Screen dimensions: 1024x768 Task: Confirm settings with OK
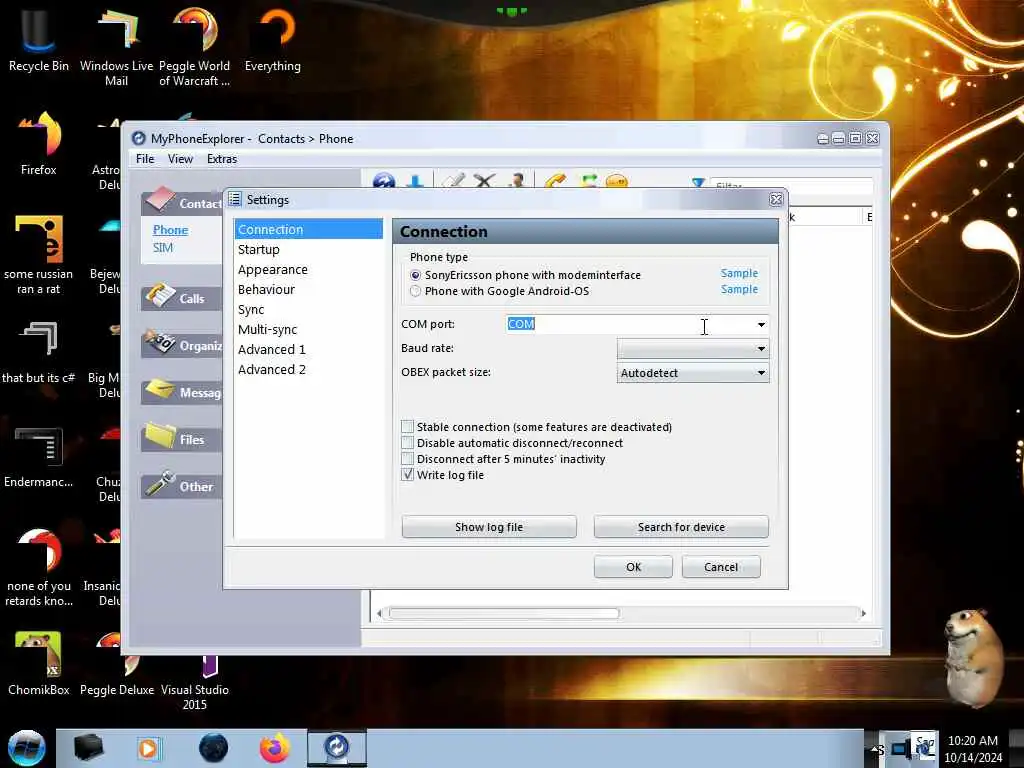(633, 567)
